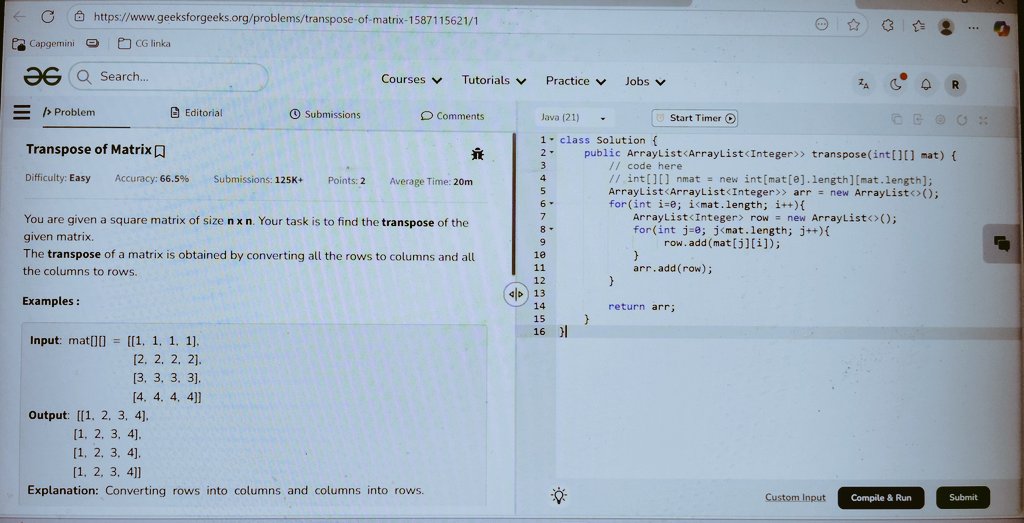This screenshot has width=1024, height=523.
Task: Submit the solution
Action: click(x=963, y=498)
